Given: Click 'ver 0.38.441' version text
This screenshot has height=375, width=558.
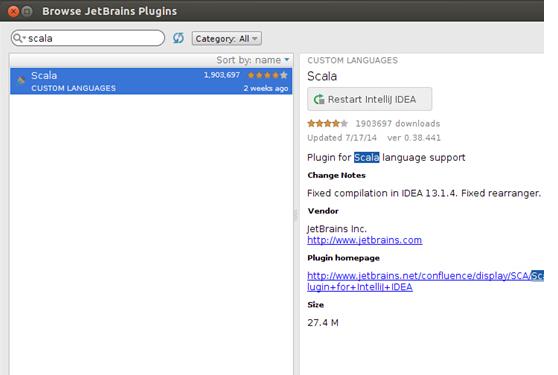Looking at the screenshot, I should click(414, 138).
